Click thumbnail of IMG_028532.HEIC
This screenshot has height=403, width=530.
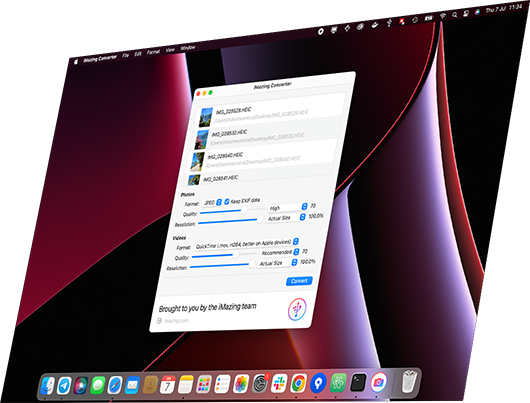click(x=202, y=140)
